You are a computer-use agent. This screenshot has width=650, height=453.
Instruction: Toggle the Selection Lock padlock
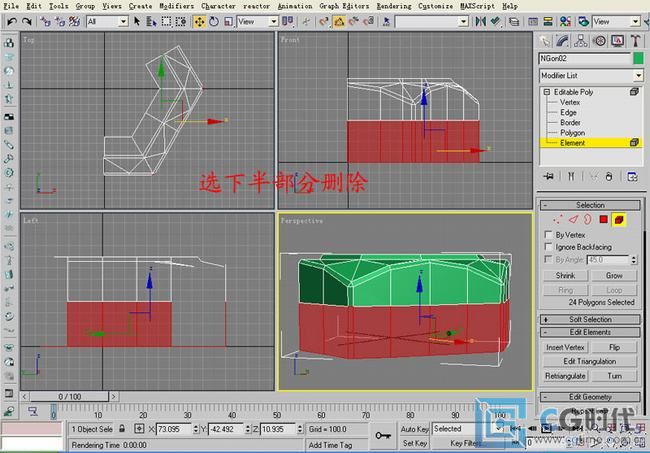(x=122, y=429)
